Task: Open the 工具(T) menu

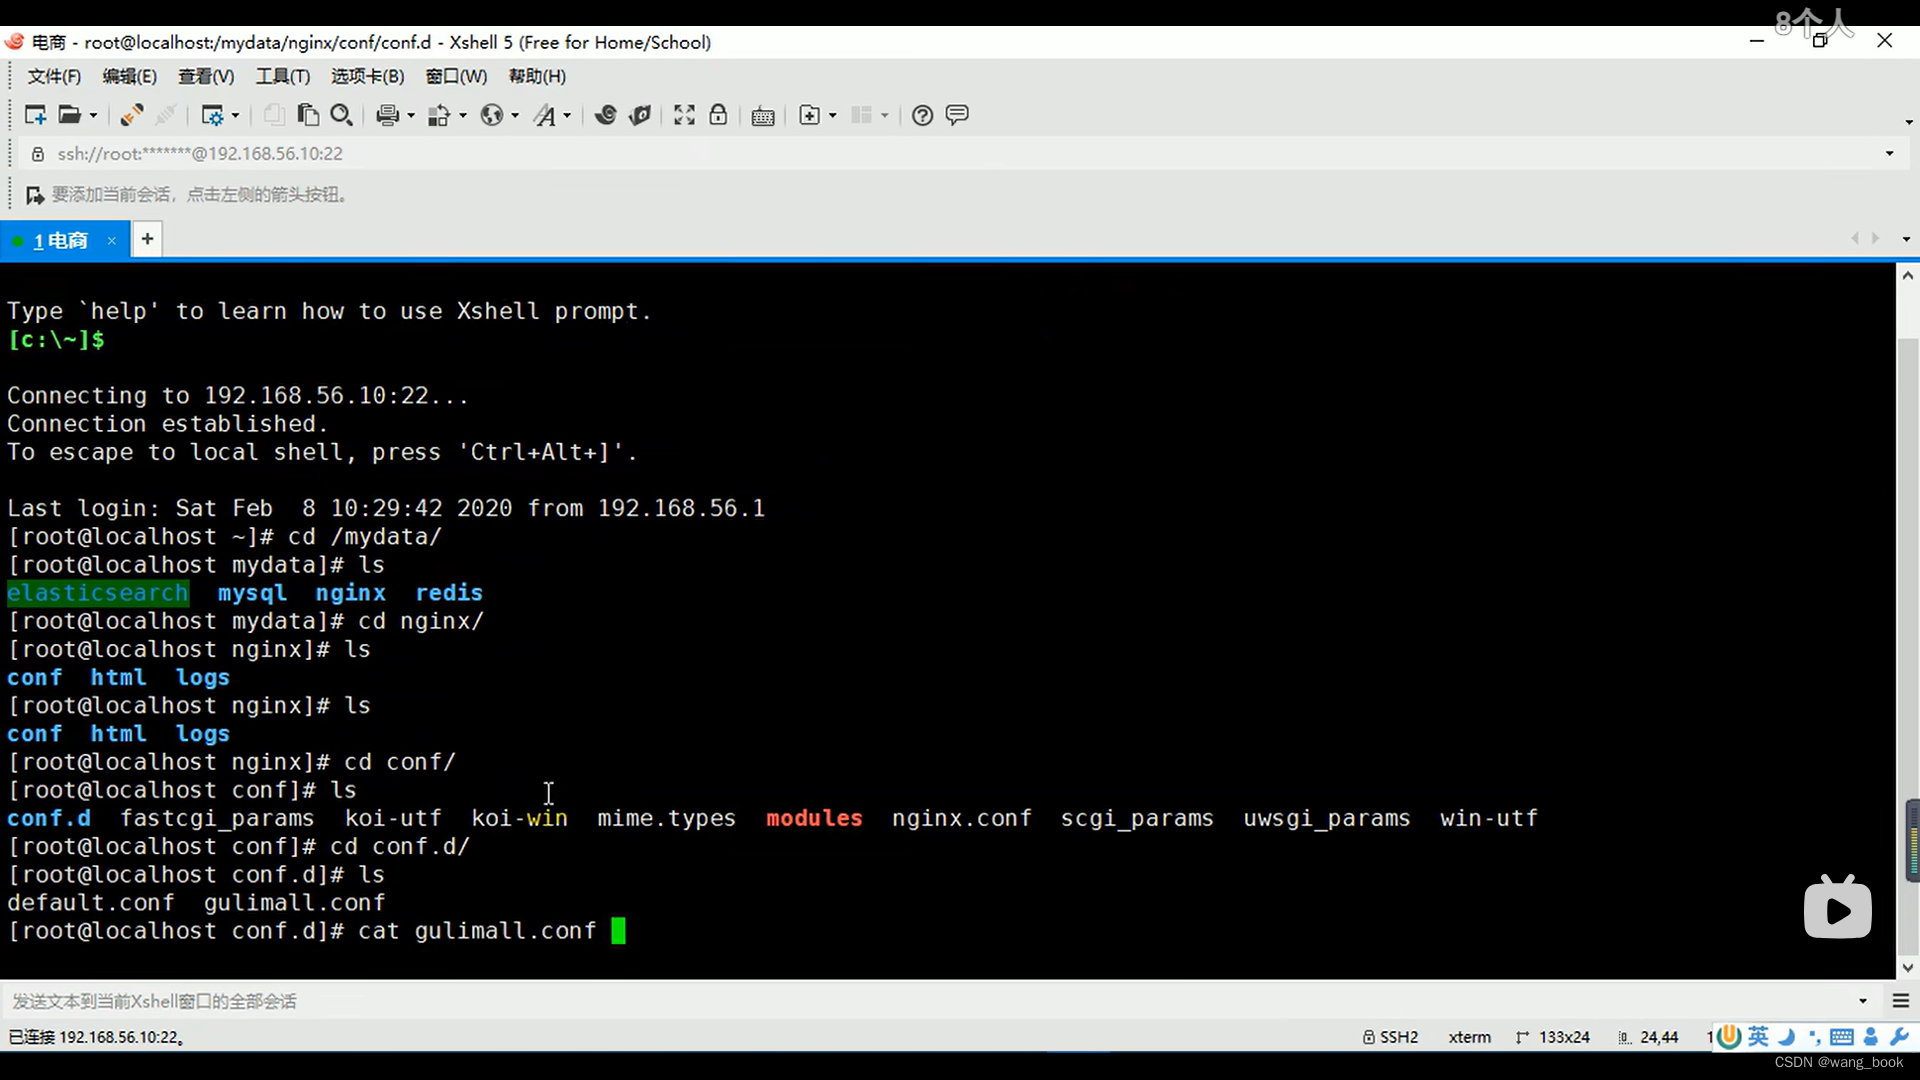Action: [x=283, y=76]
